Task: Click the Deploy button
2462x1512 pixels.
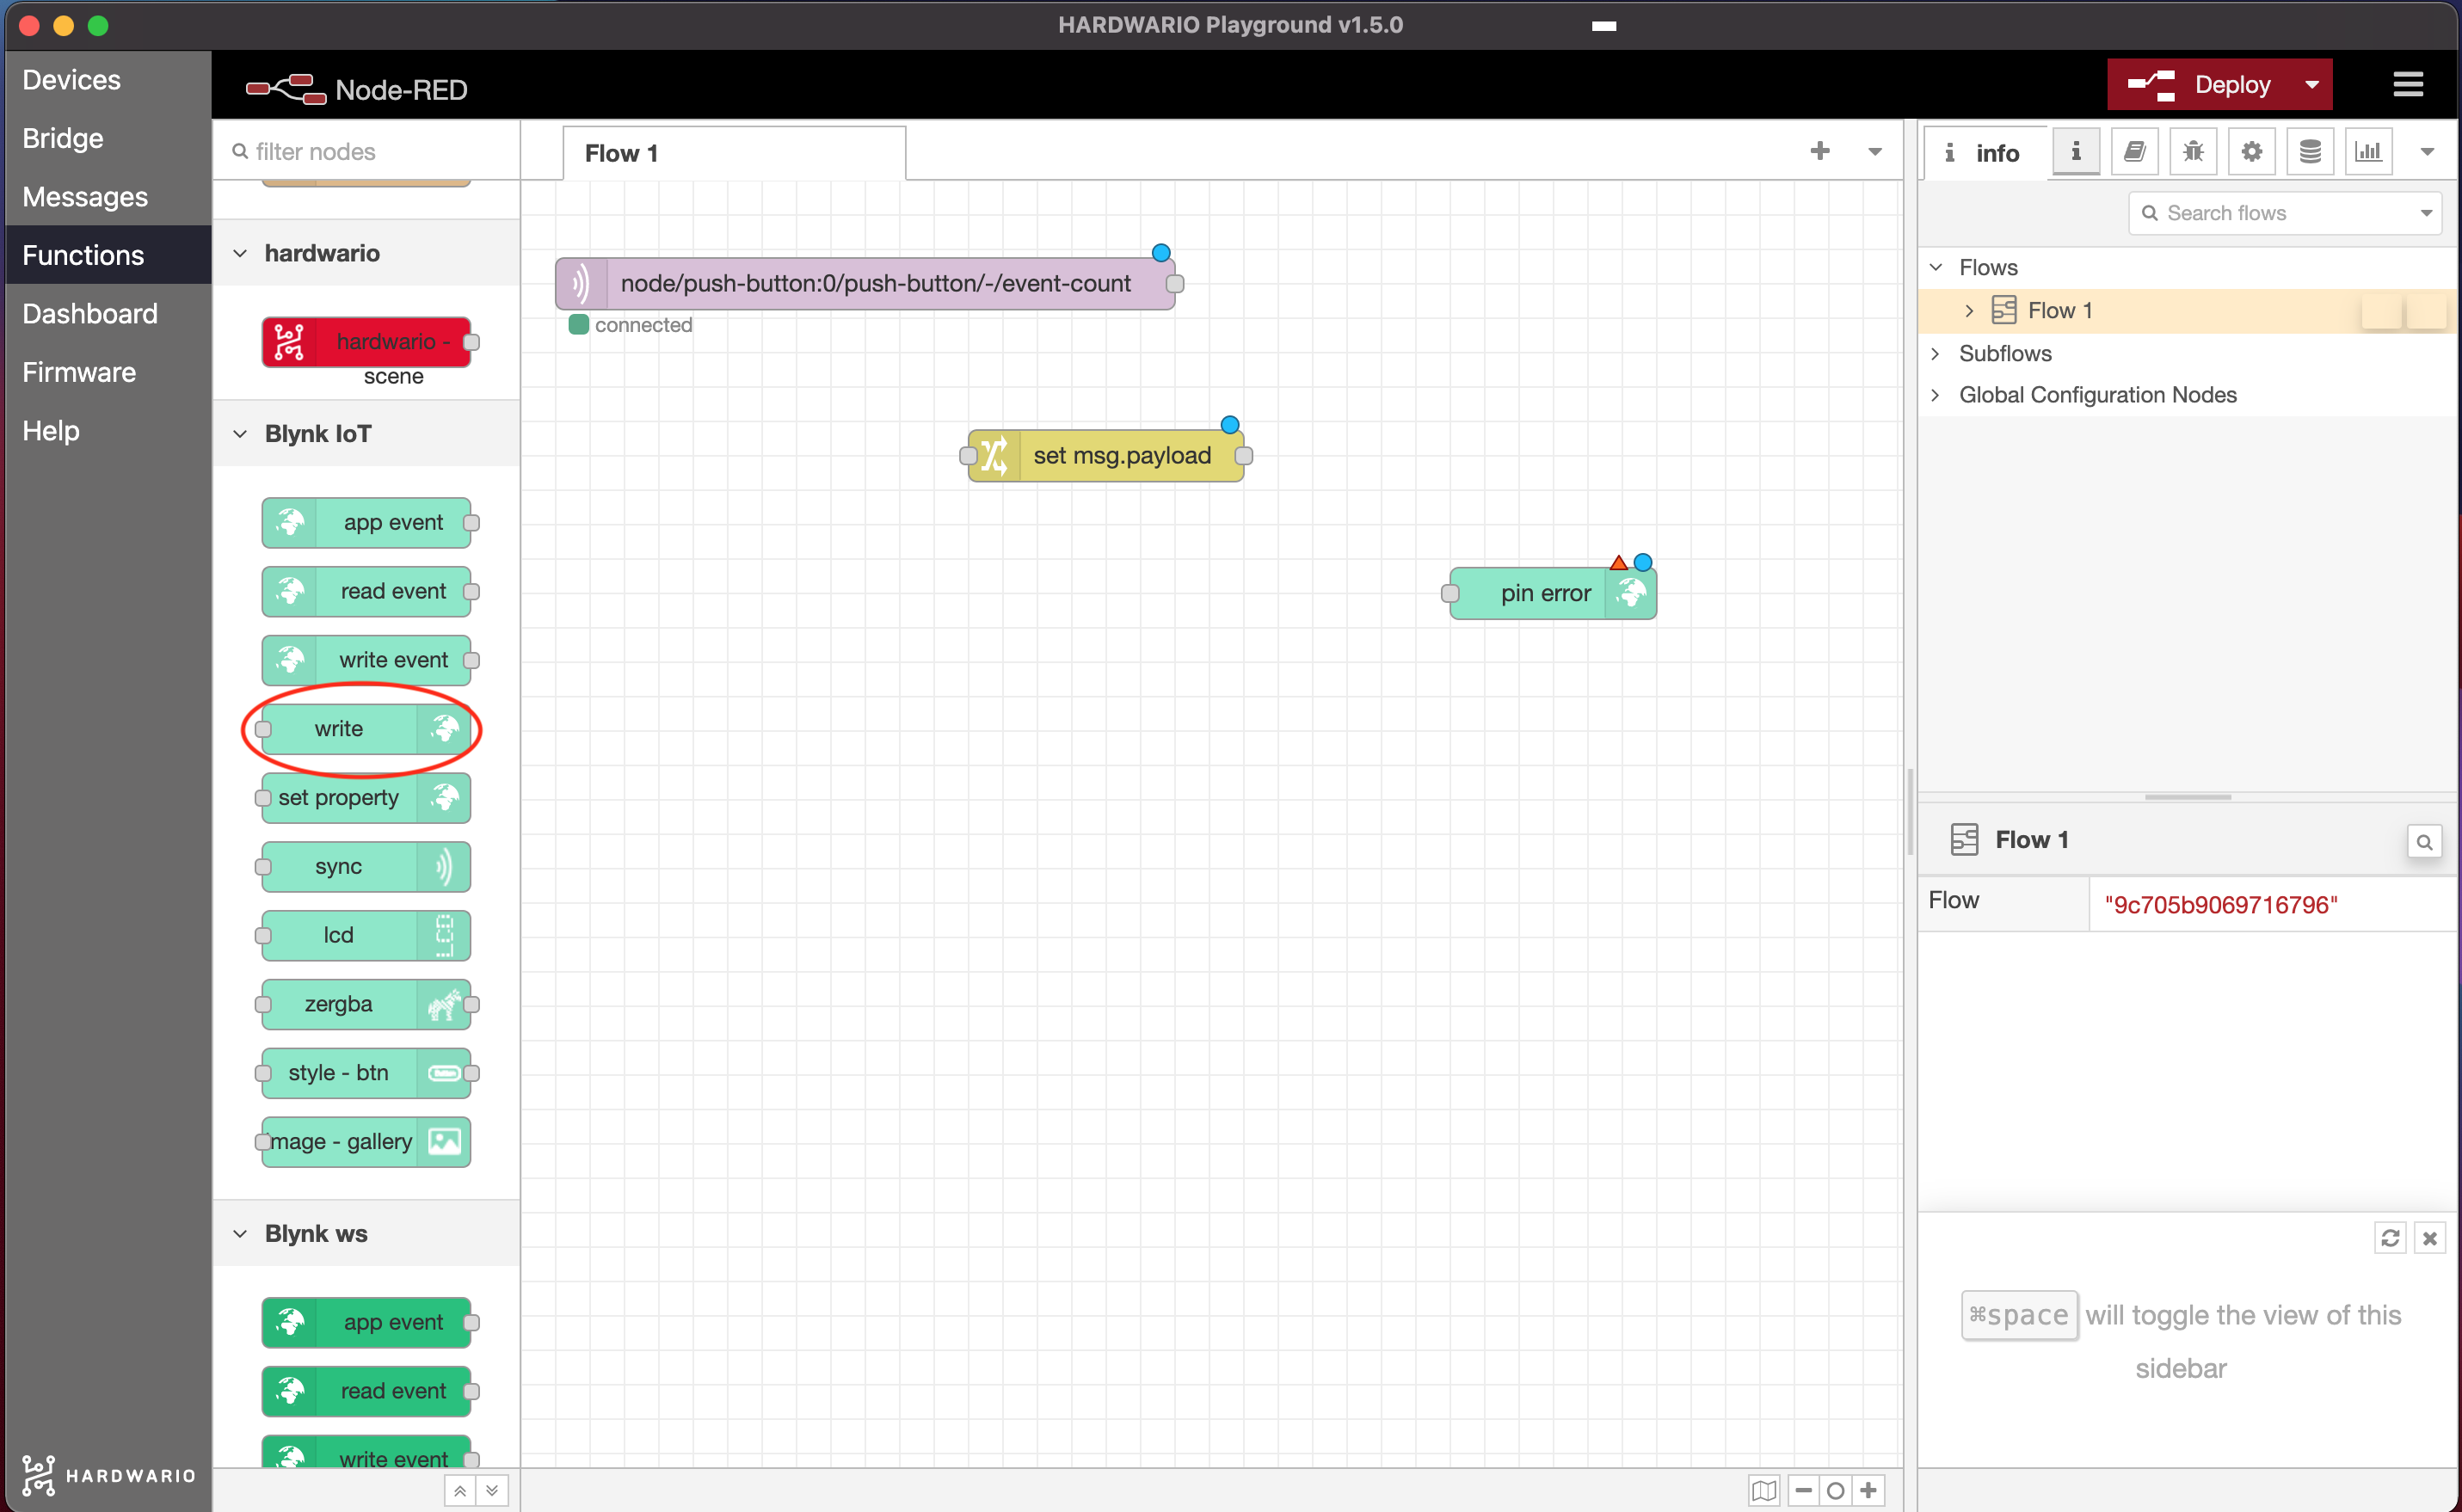Action: click(2198, 85)
